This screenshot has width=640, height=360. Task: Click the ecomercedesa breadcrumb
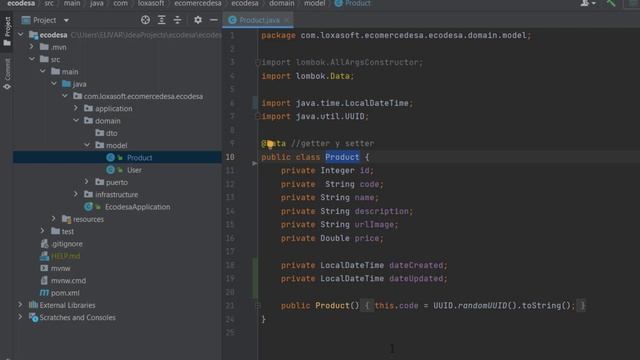click(x=198, y=4)
